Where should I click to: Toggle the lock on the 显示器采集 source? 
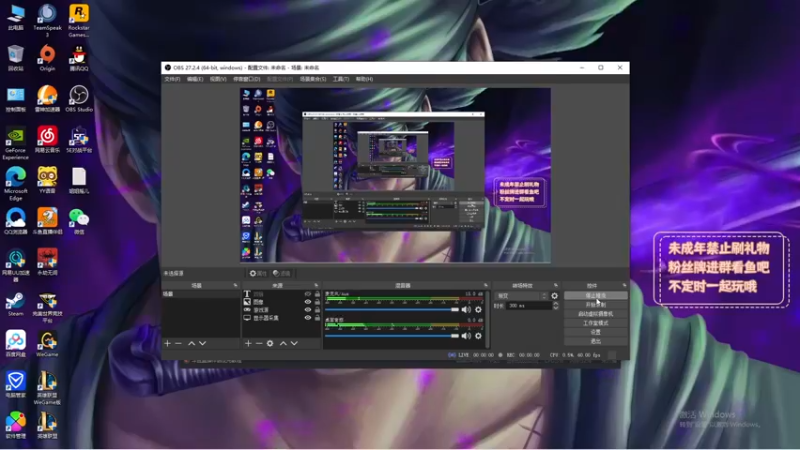coord(317,318)
